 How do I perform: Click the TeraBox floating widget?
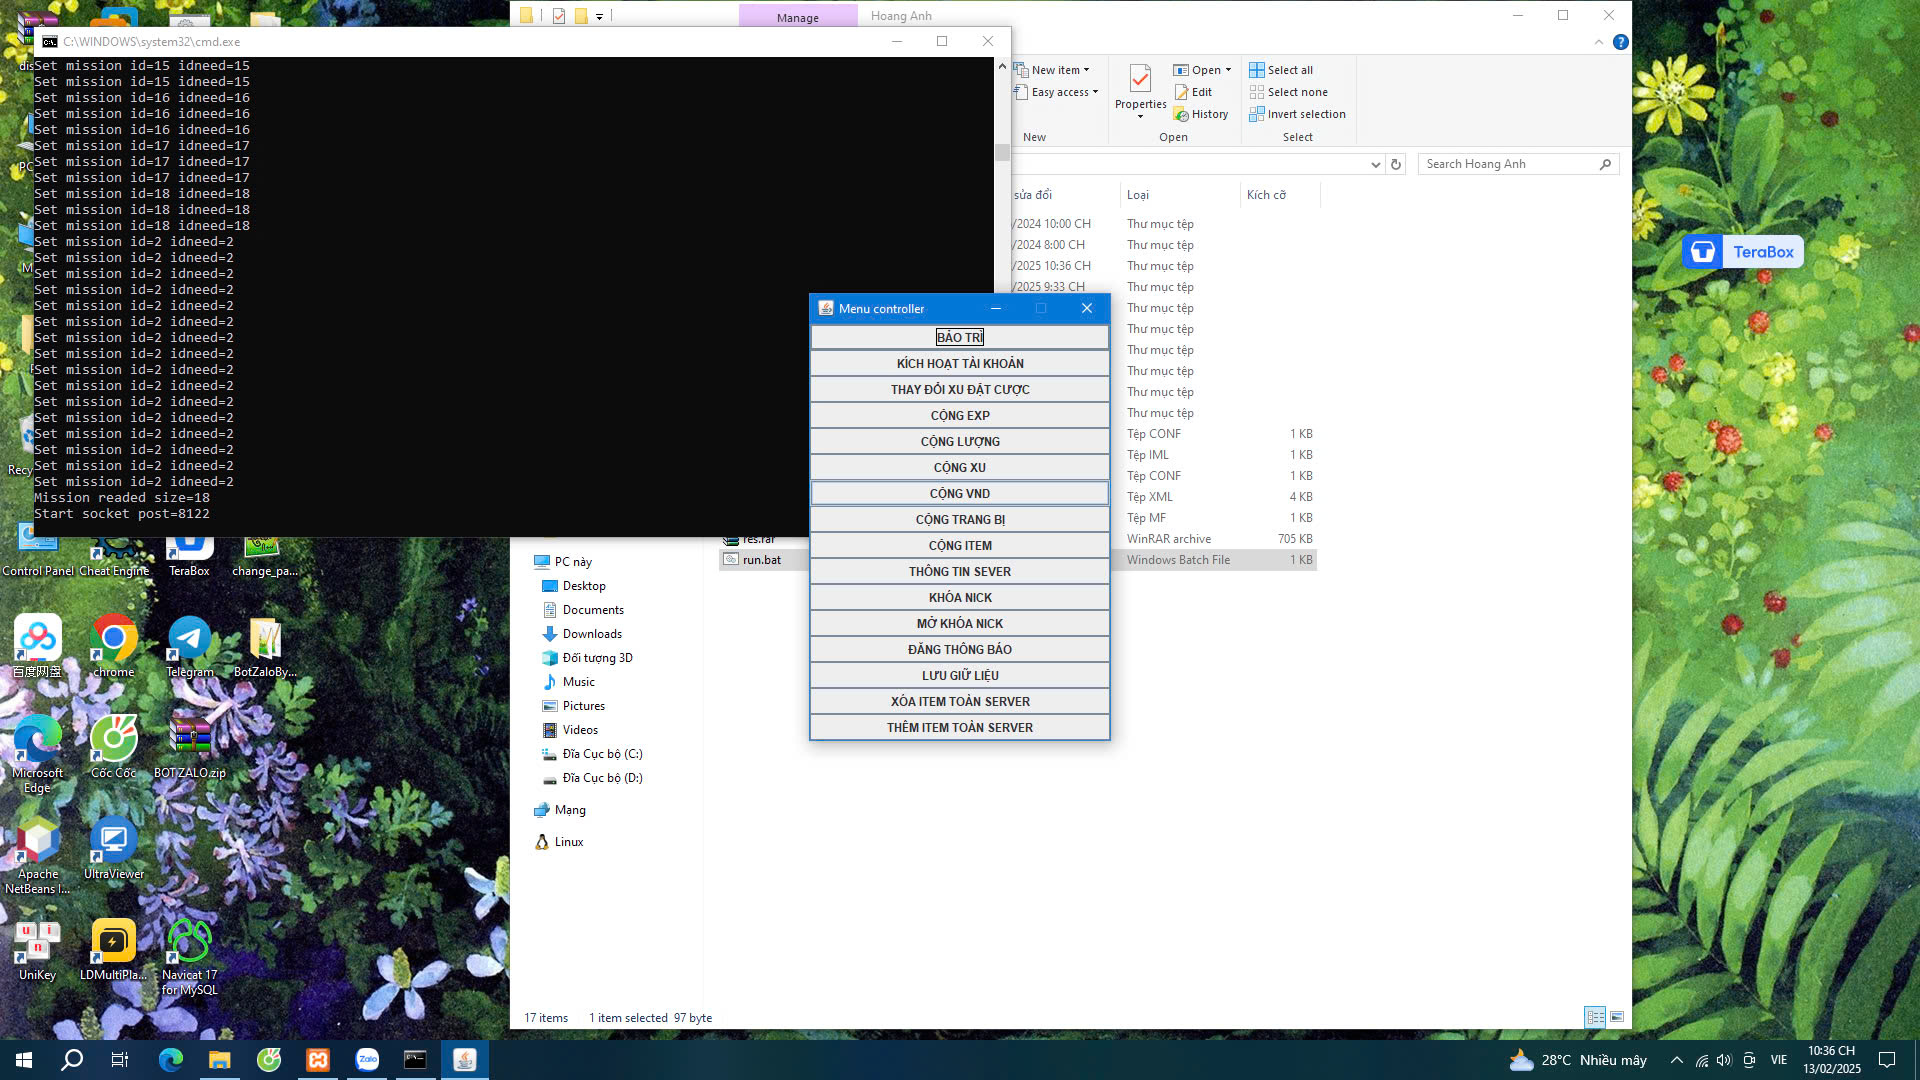click(x=1742, y=252)
